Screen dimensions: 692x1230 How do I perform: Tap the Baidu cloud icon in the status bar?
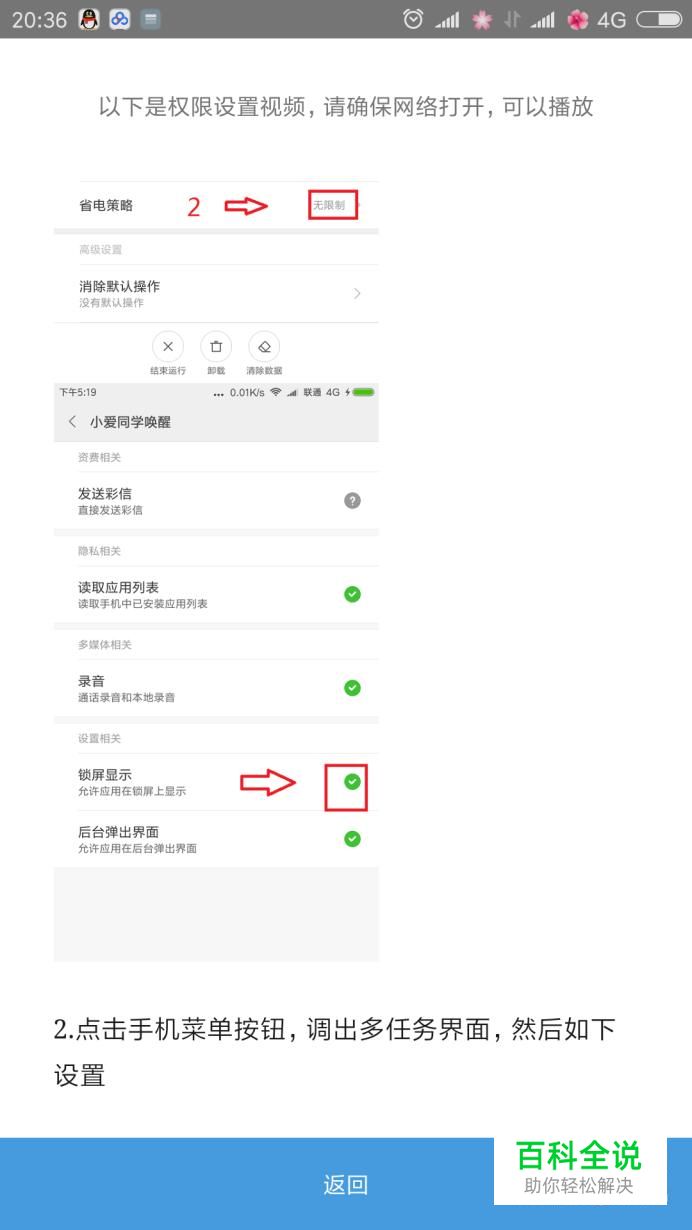120,19
